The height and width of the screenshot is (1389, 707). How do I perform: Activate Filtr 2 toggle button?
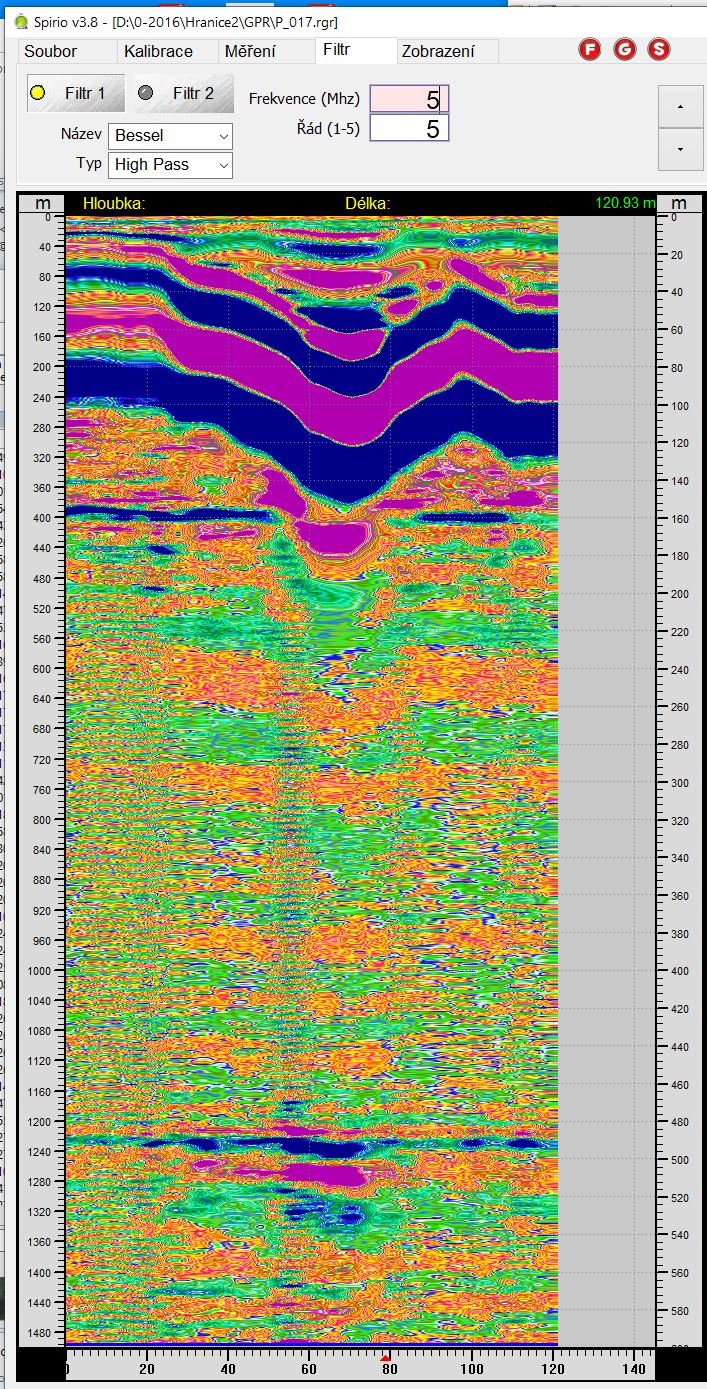(184, 93)
